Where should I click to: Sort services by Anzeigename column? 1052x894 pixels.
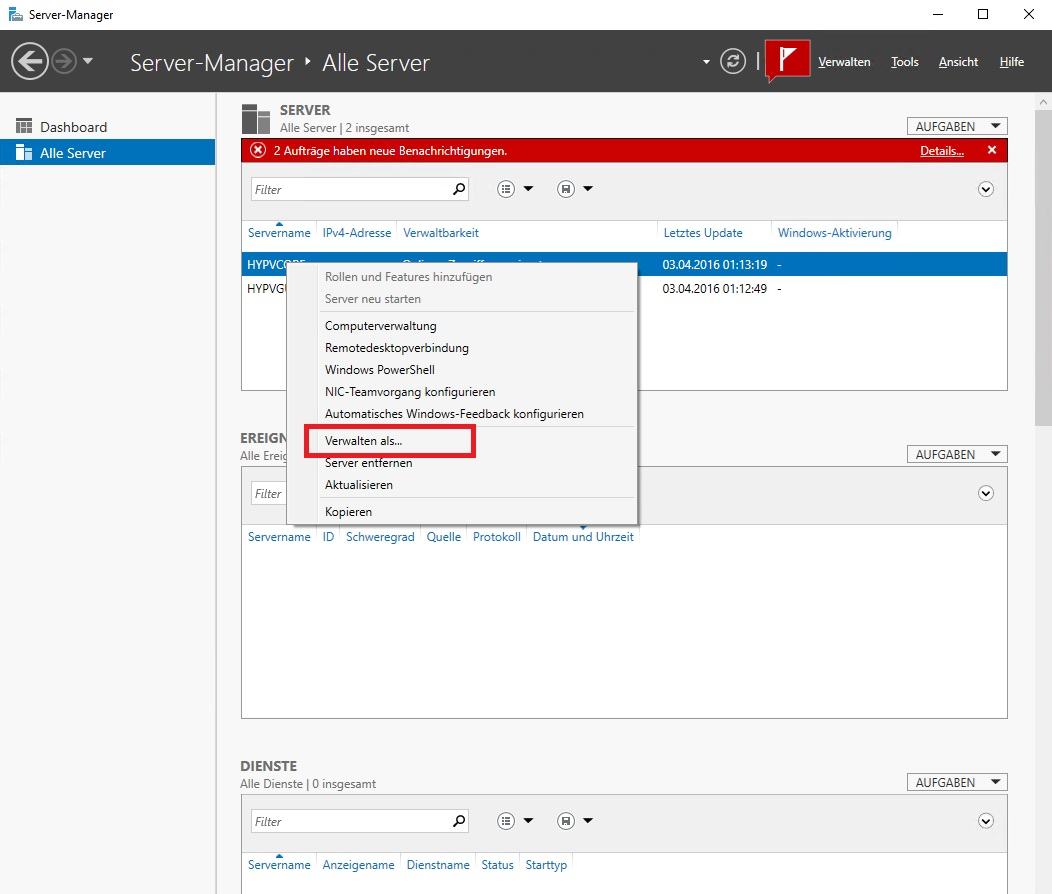click(358, 864)
